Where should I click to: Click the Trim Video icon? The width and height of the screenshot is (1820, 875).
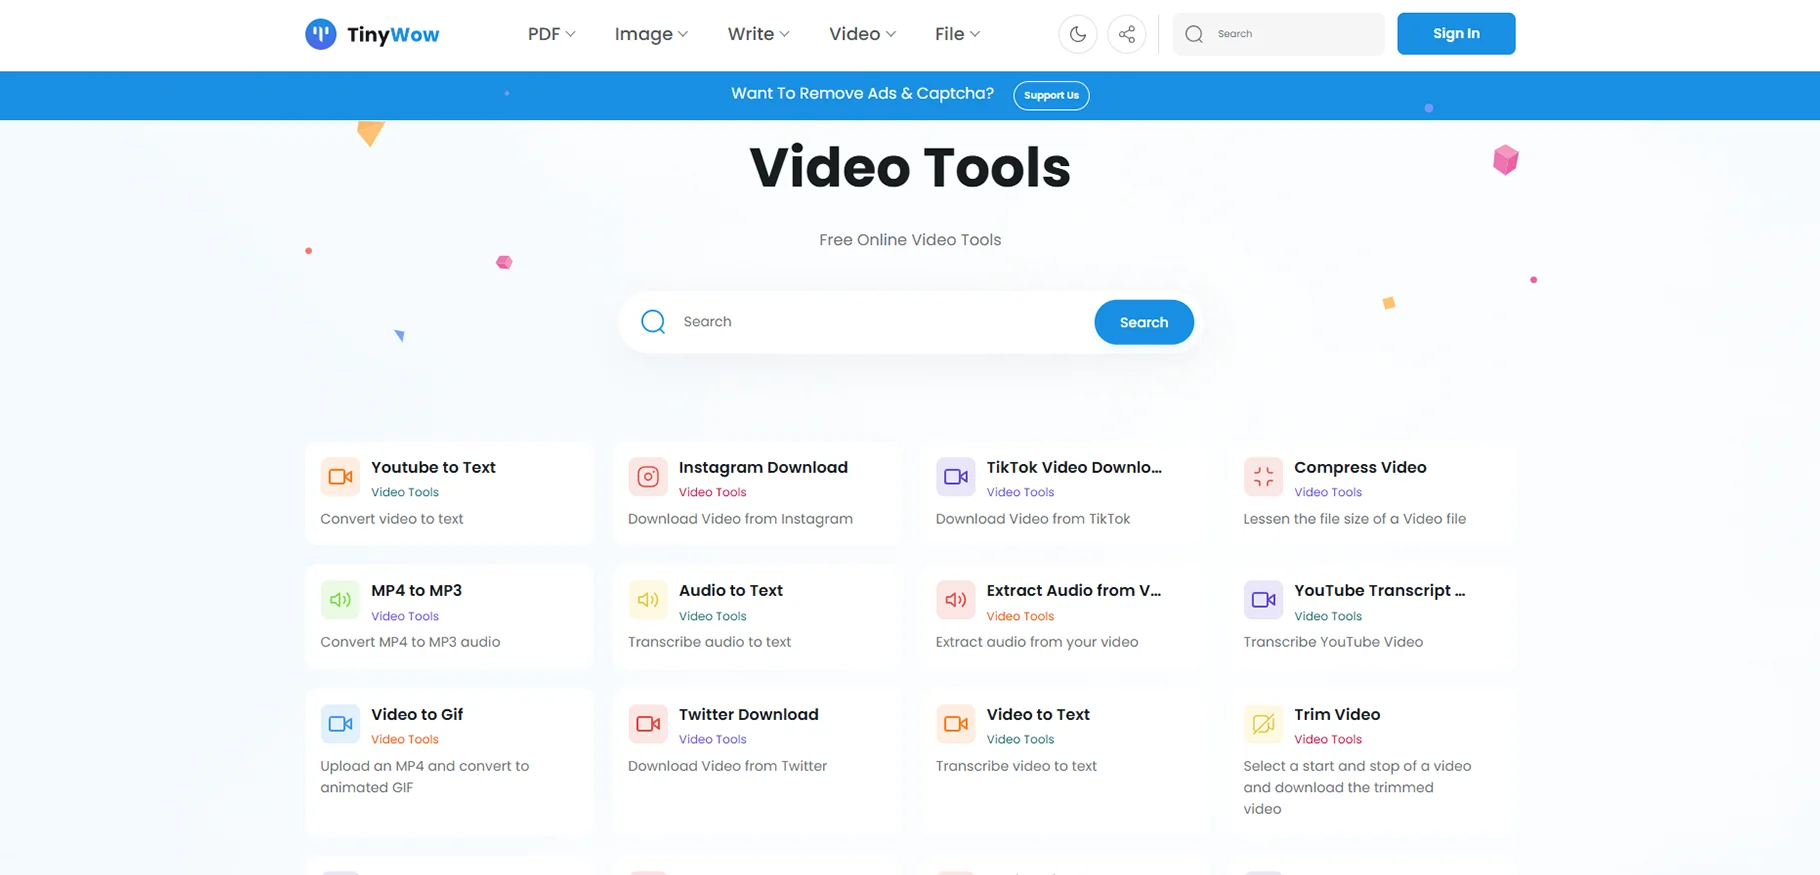(1263, 724)
